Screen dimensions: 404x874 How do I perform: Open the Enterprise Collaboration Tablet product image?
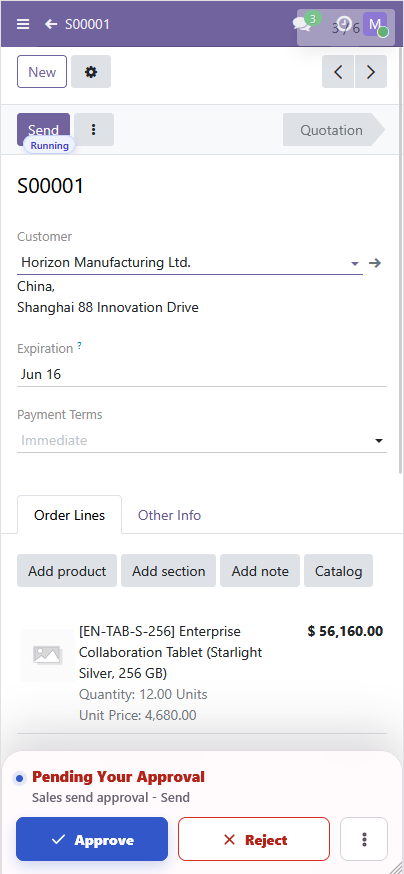(x=47, y=655)
